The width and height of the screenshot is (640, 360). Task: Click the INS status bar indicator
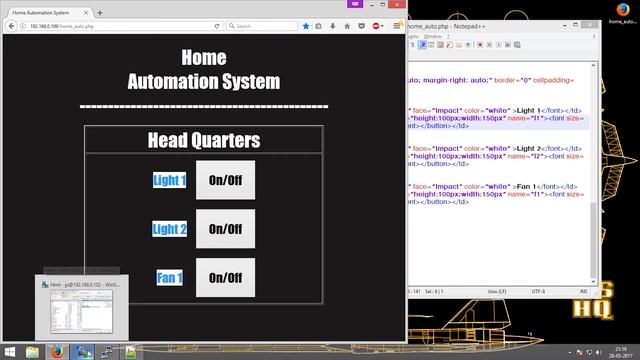pos(584,291)
